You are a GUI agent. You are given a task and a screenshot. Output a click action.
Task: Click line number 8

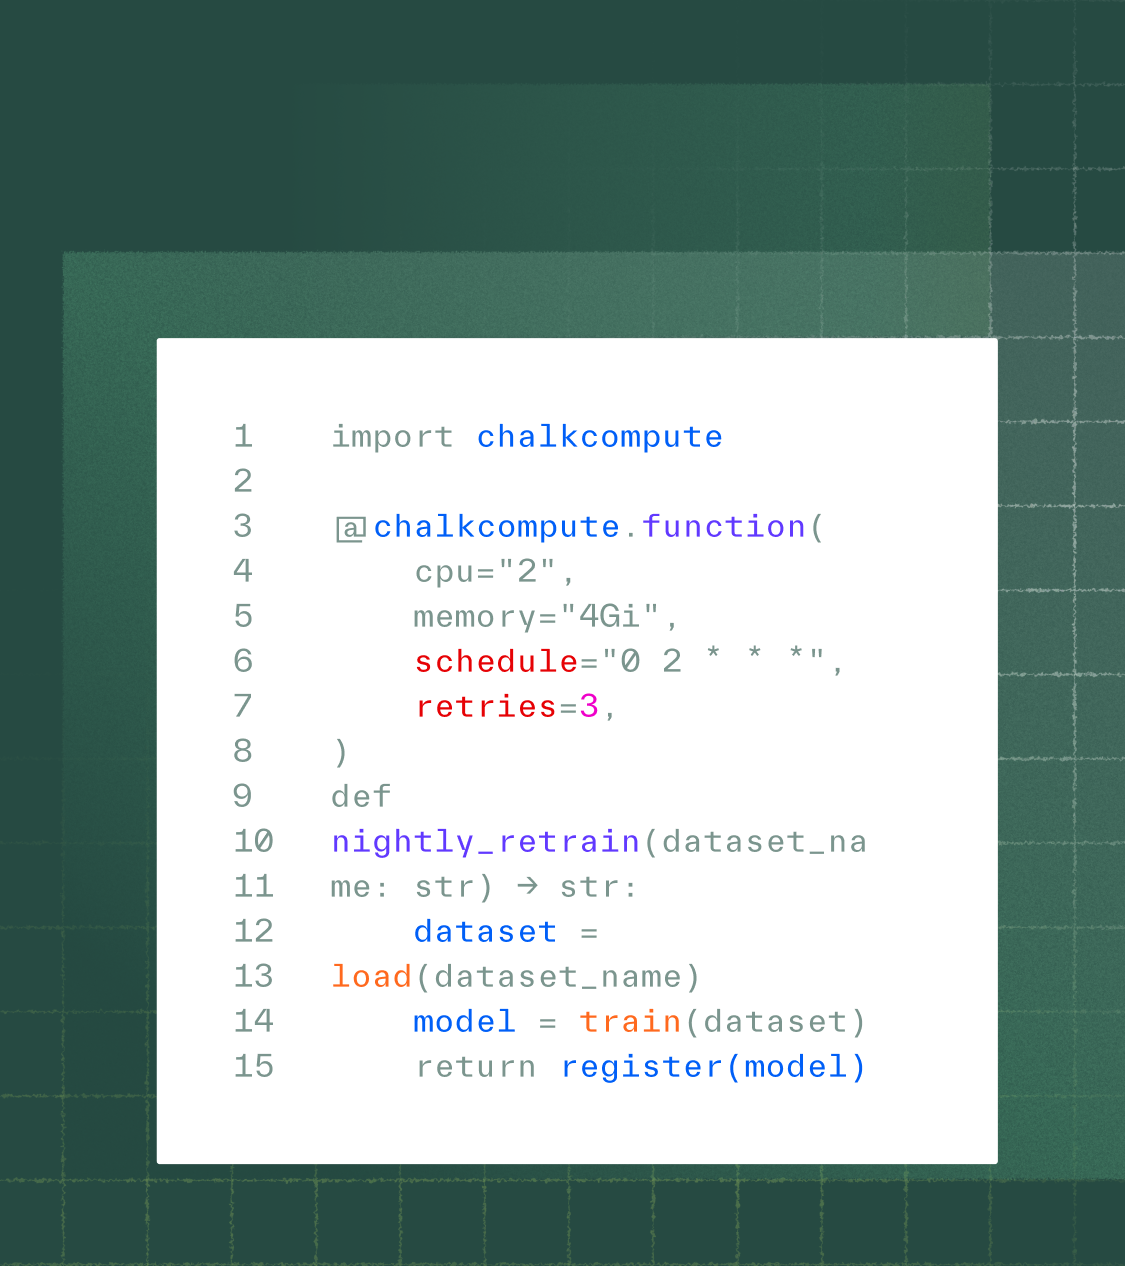(243, 751)
